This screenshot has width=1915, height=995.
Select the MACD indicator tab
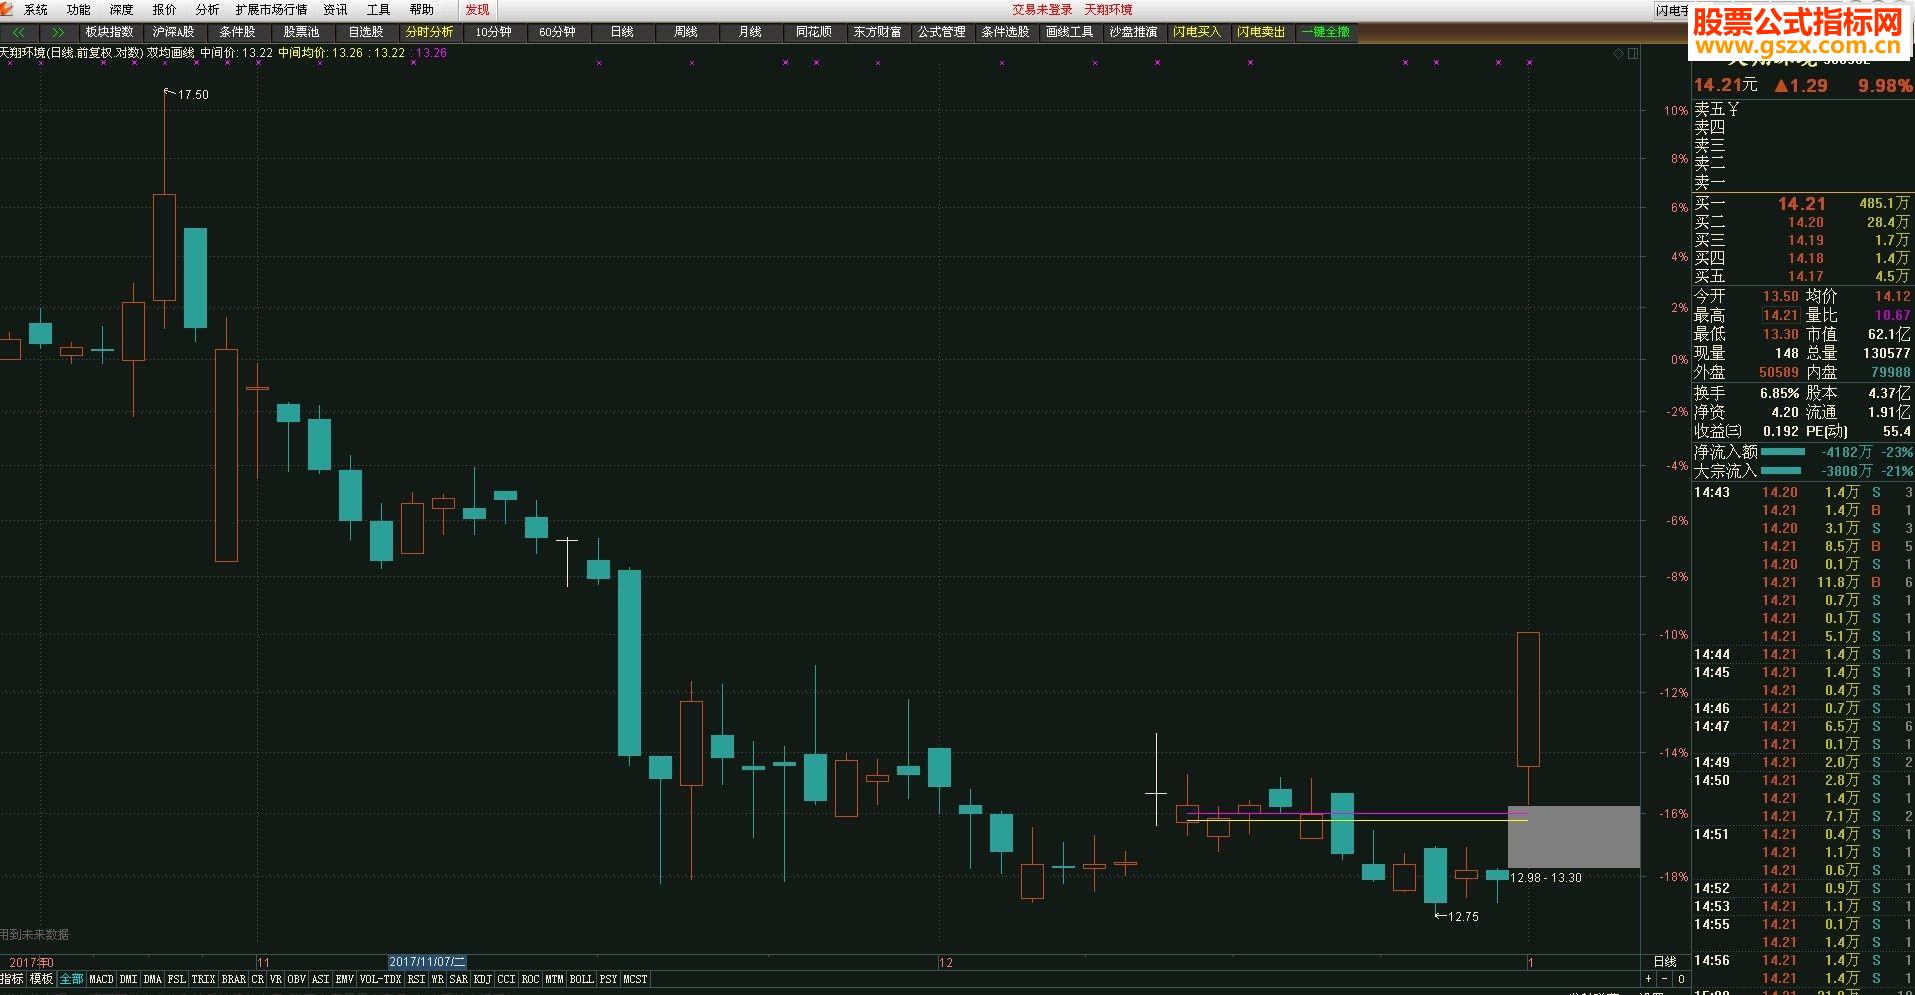click(x=102, y=979)
